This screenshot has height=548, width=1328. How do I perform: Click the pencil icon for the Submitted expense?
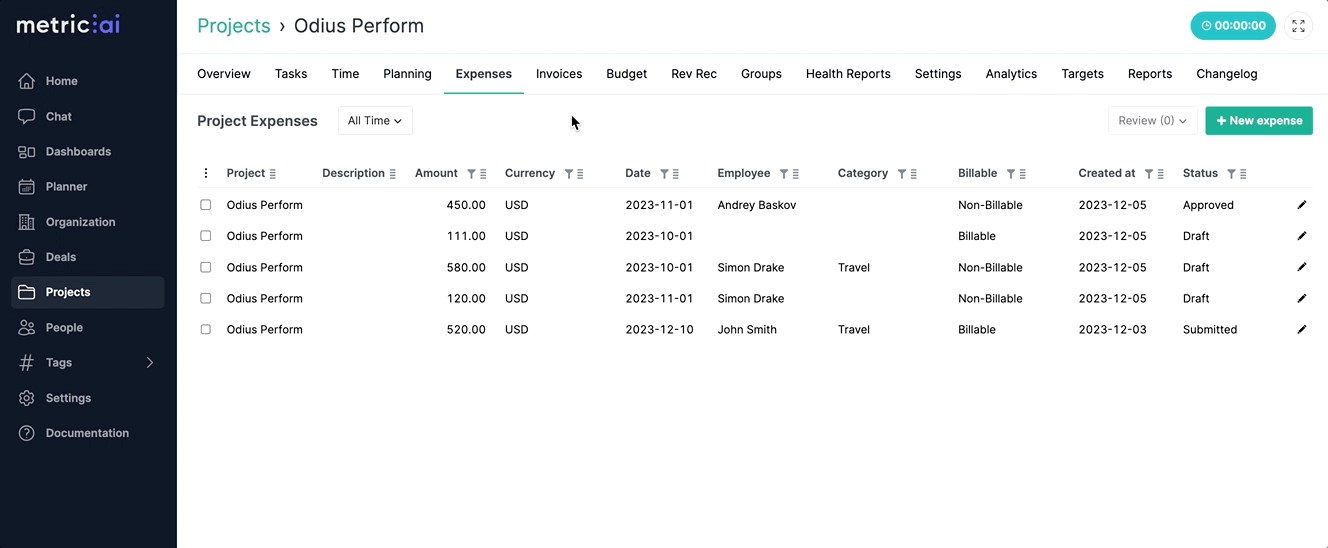[x=1301, y=329]
